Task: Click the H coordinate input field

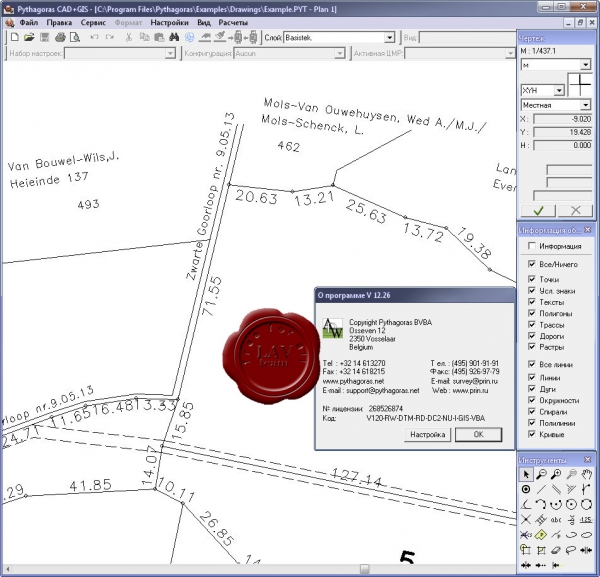Action: pyautogui.click(x=563, y=145)
